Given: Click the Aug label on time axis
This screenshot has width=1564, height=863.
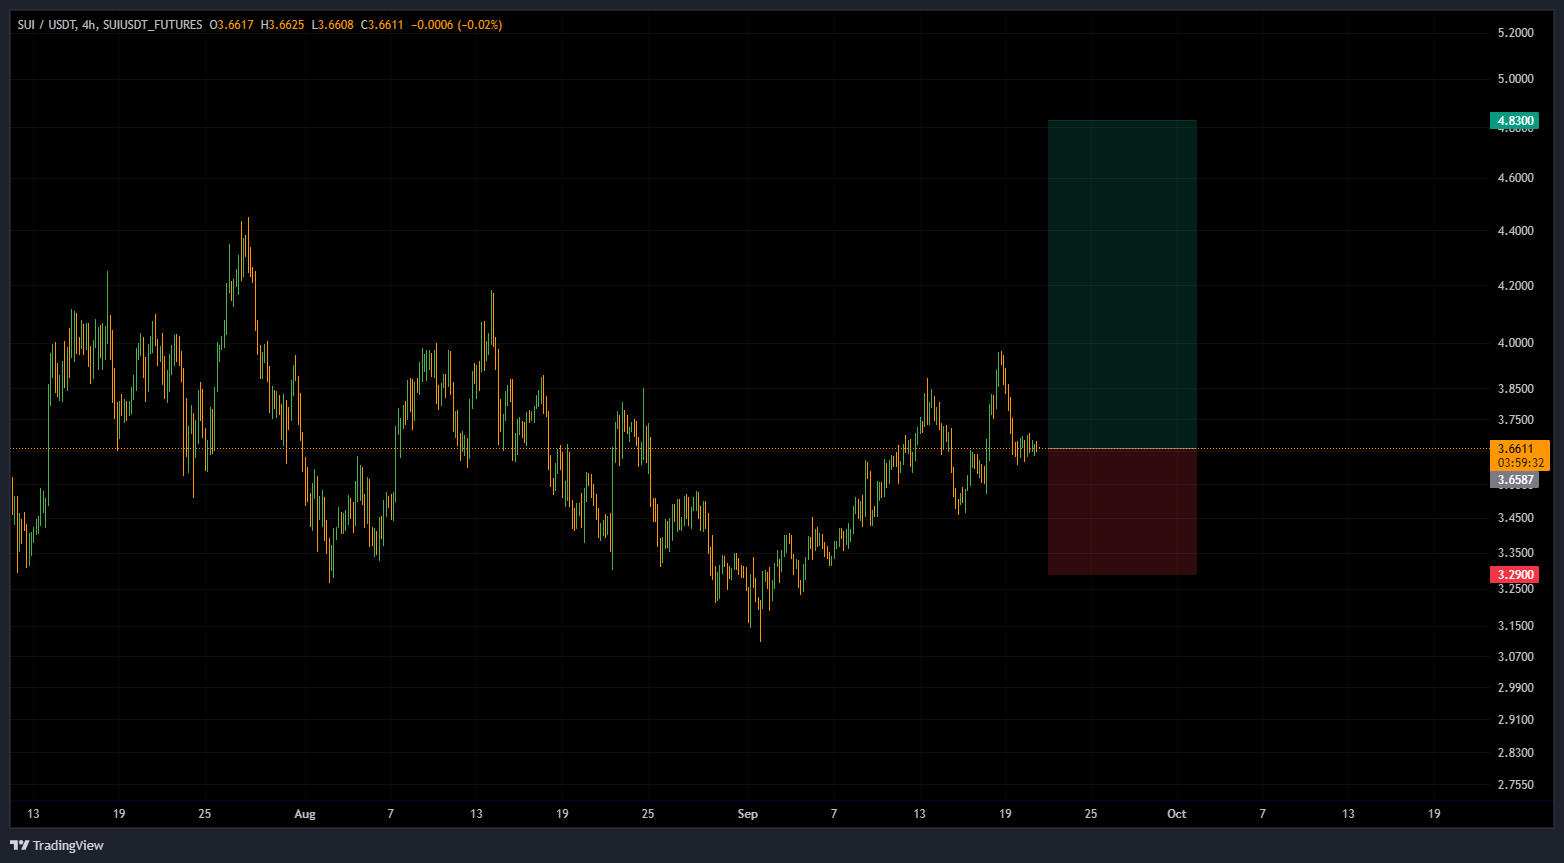Looking at the screenshot, I should pos(305,814).
